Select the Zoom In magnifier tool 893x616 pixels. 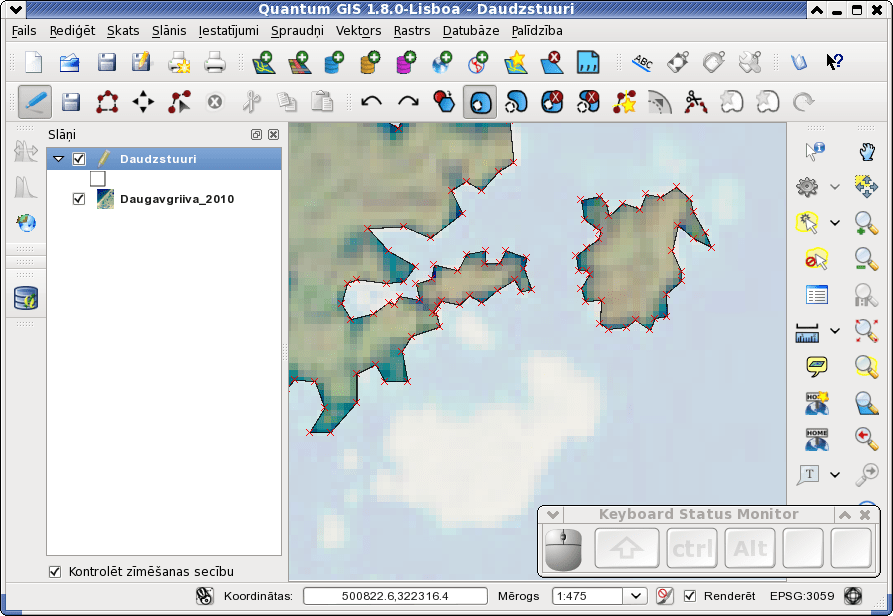click(x=866, y=223)
